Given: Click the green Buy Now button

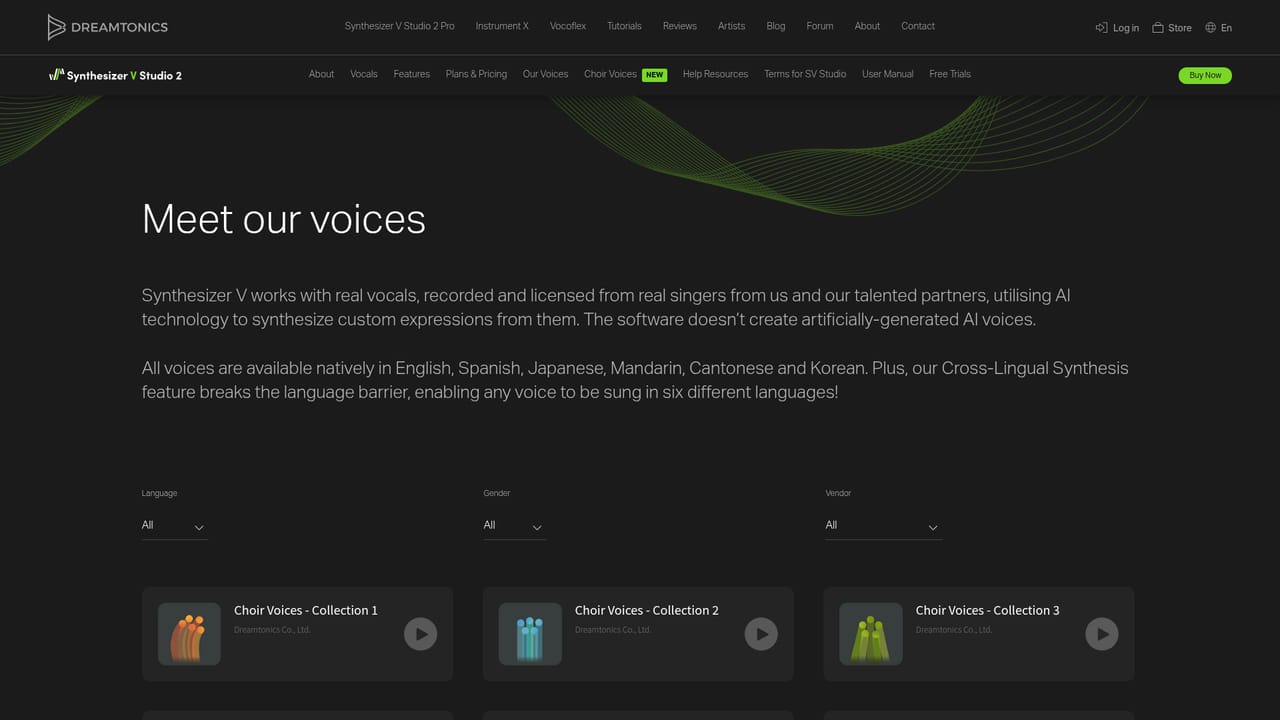Looking at the screenshot, I should [x=1205, y=75].
